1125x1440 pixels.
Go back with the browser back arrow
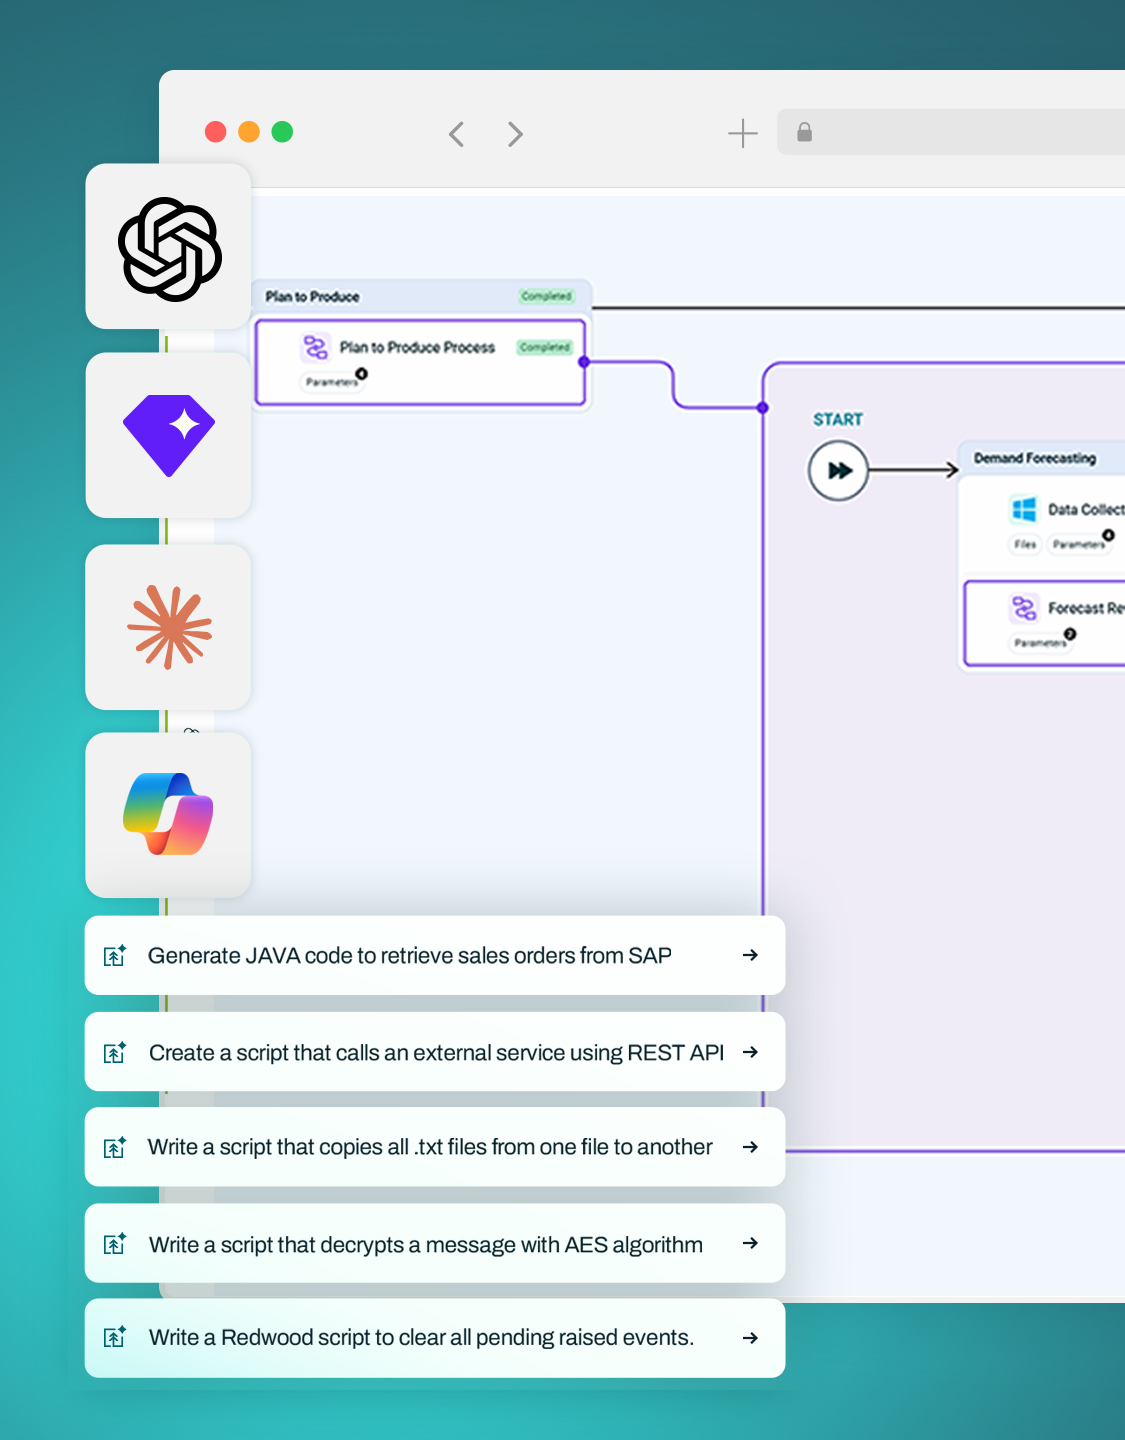pos(457,134)
